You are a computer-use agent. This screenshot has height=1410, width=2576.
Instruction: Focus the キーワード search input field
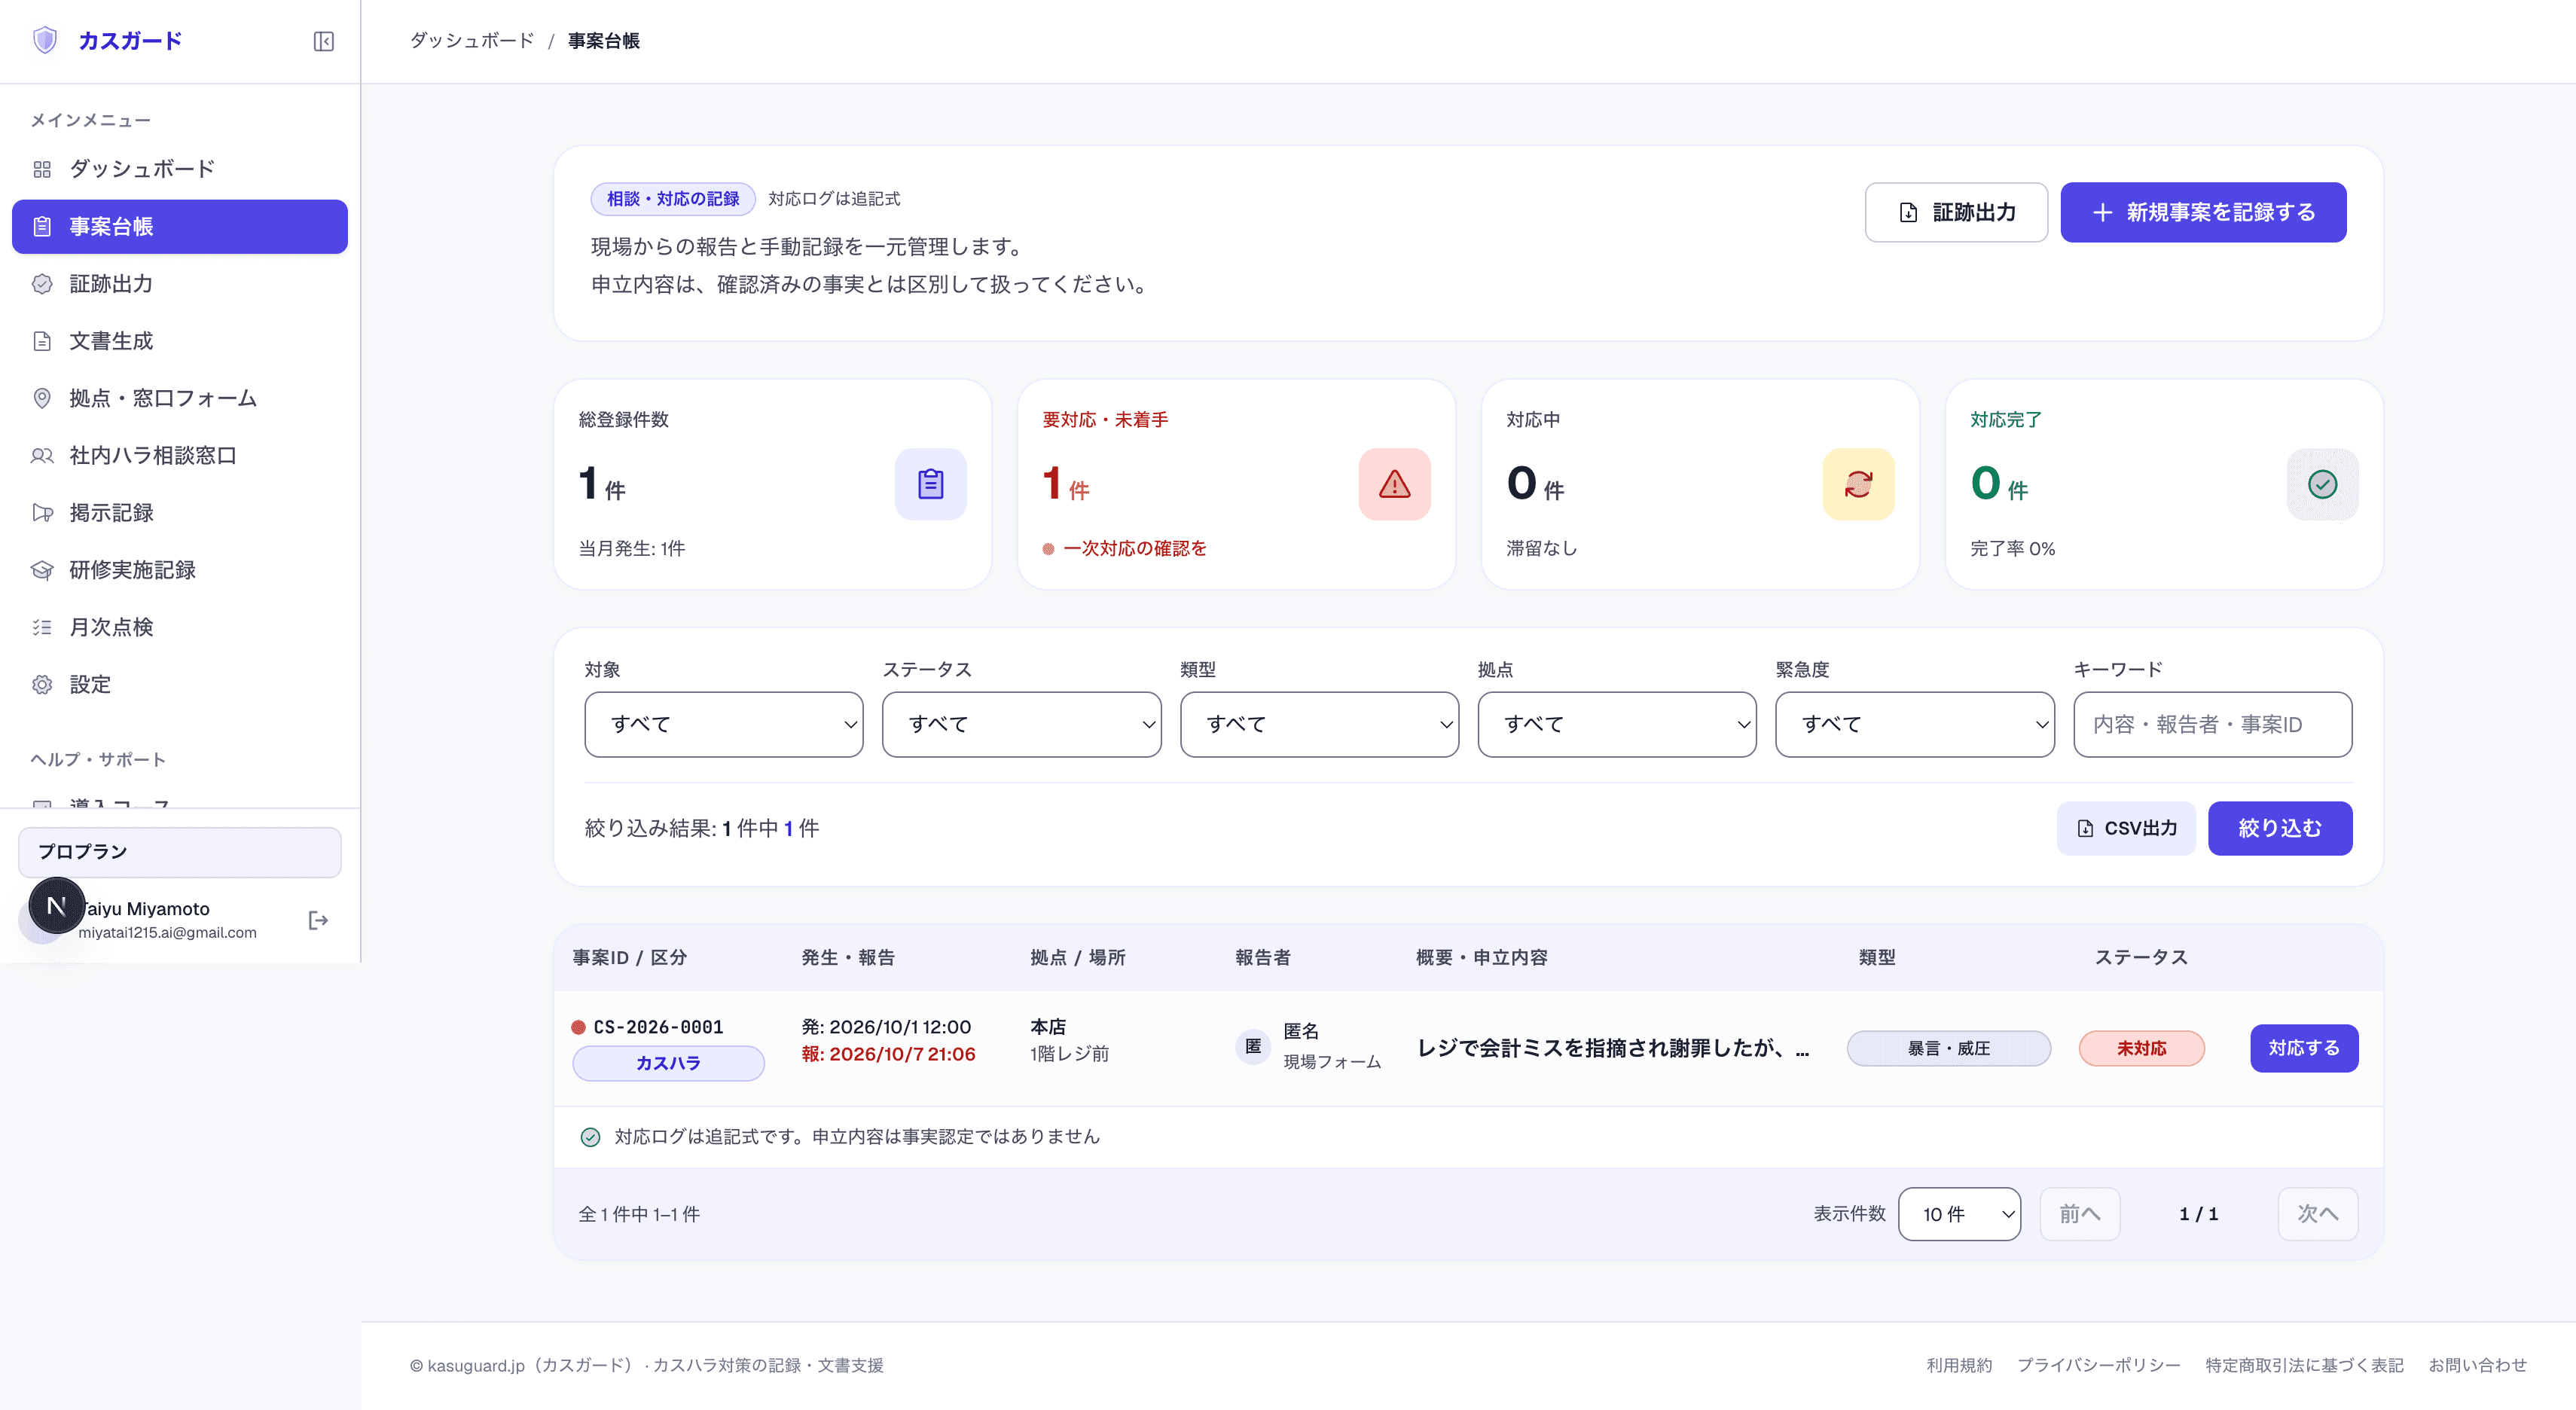click(2212, 724)
